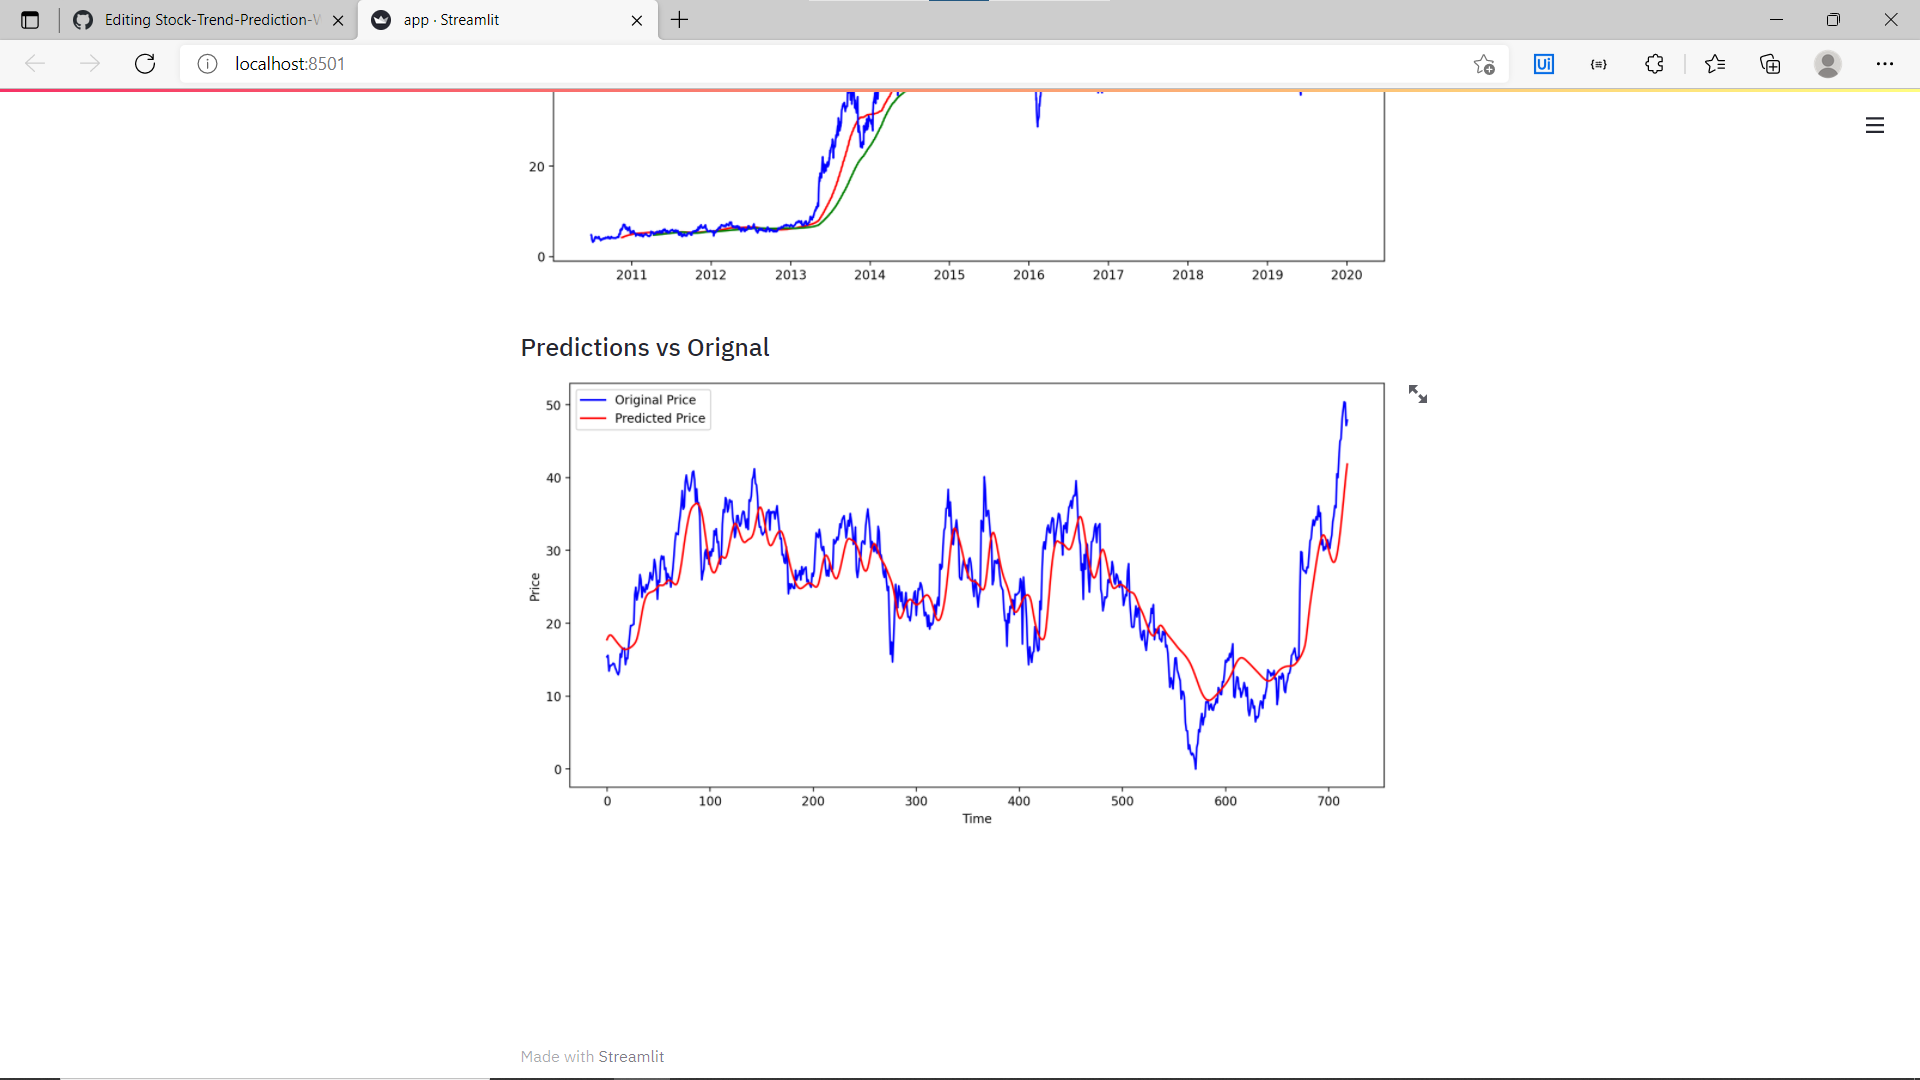Close the Editing Stock-Trend-Prediction tab
The width and height of the screenshot is (1920, 1080).
(x=338, y=20)
